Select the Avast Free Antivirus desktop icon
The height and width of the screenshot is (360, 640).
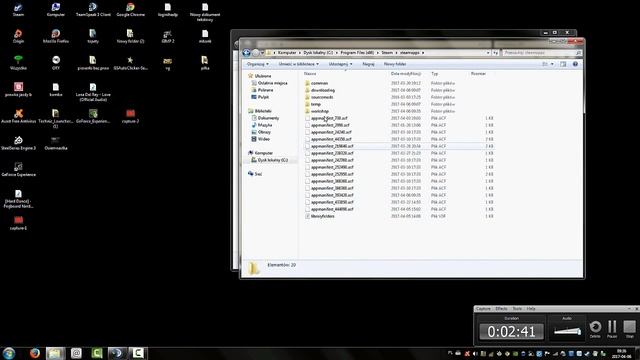(18, 116)
